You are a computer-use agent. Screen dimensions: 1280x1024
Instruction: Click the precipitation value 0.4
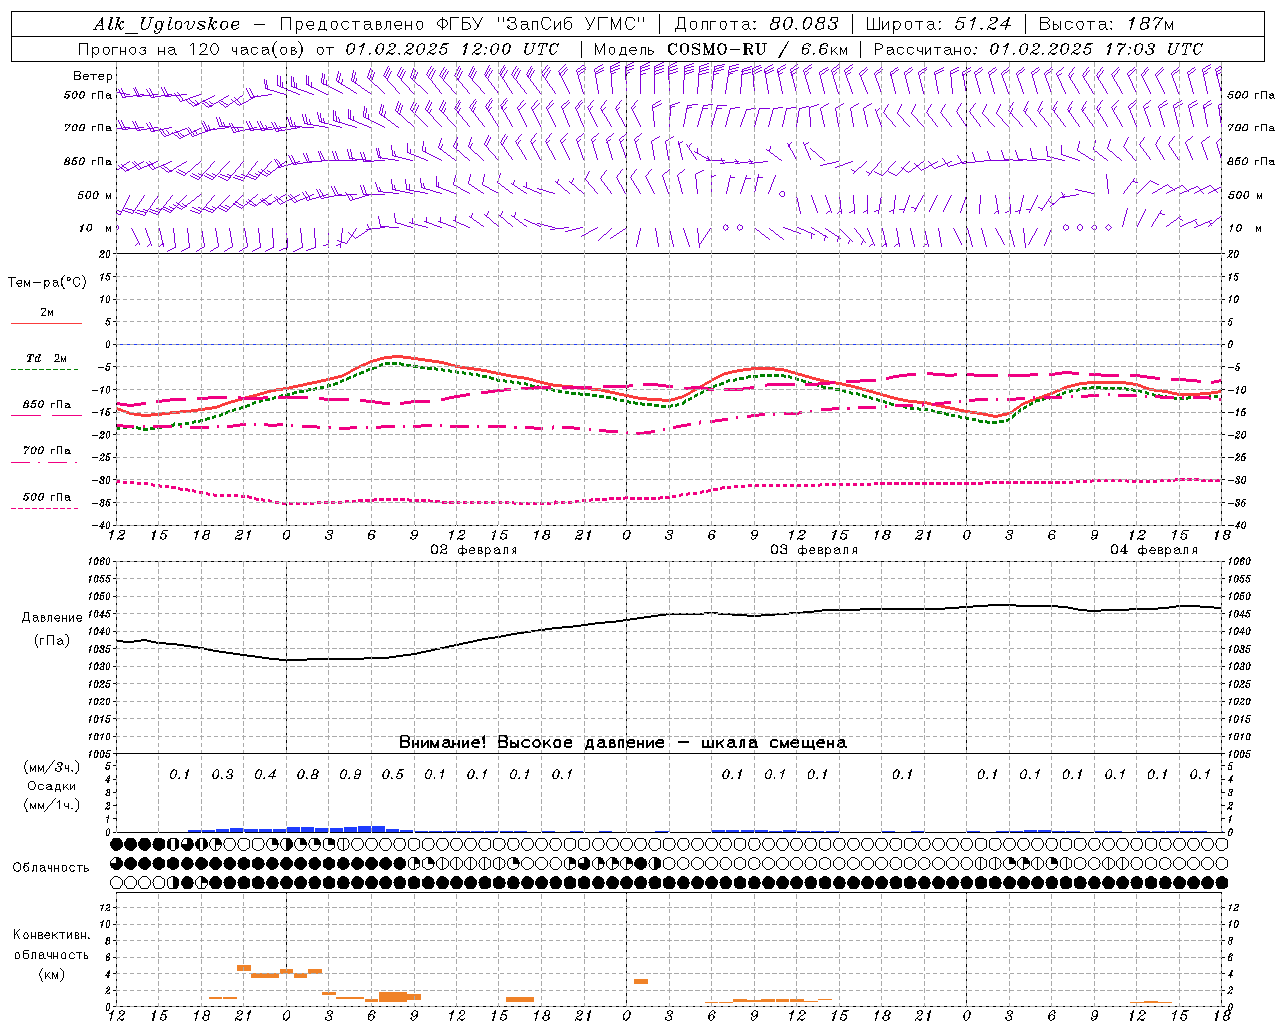tap(265, 775)
